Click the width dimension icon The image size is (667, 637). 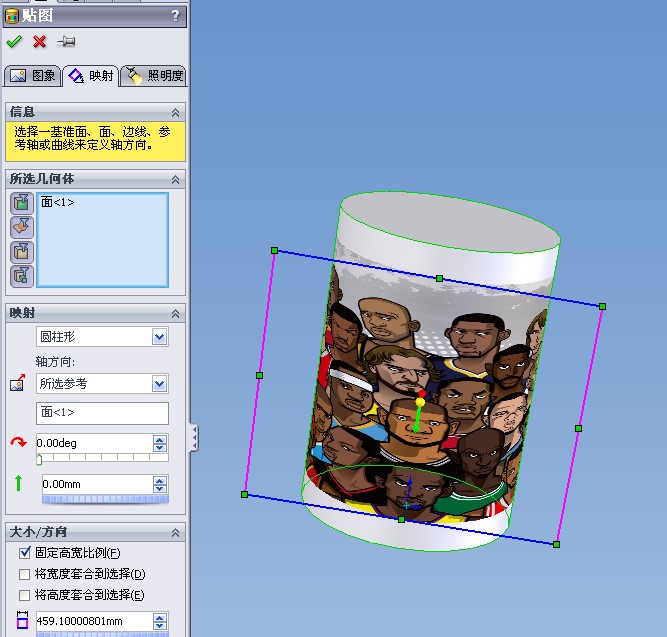(22, 620)
